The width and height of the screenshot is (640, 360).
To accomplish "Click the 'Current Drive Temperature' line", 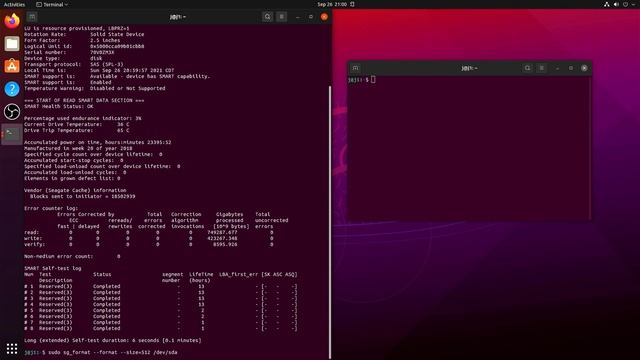I will click(x=77, y=124).
